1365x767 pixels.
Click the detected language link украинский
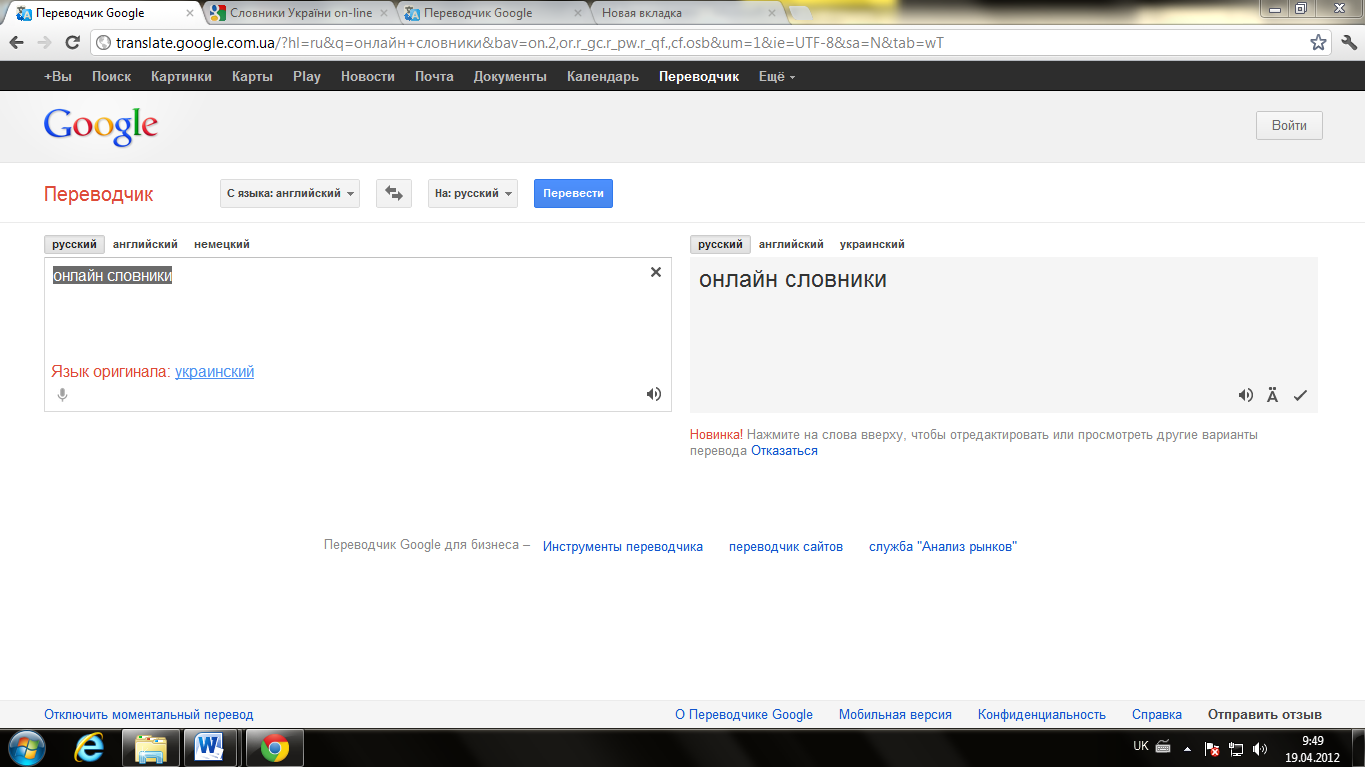coord(214,372)
